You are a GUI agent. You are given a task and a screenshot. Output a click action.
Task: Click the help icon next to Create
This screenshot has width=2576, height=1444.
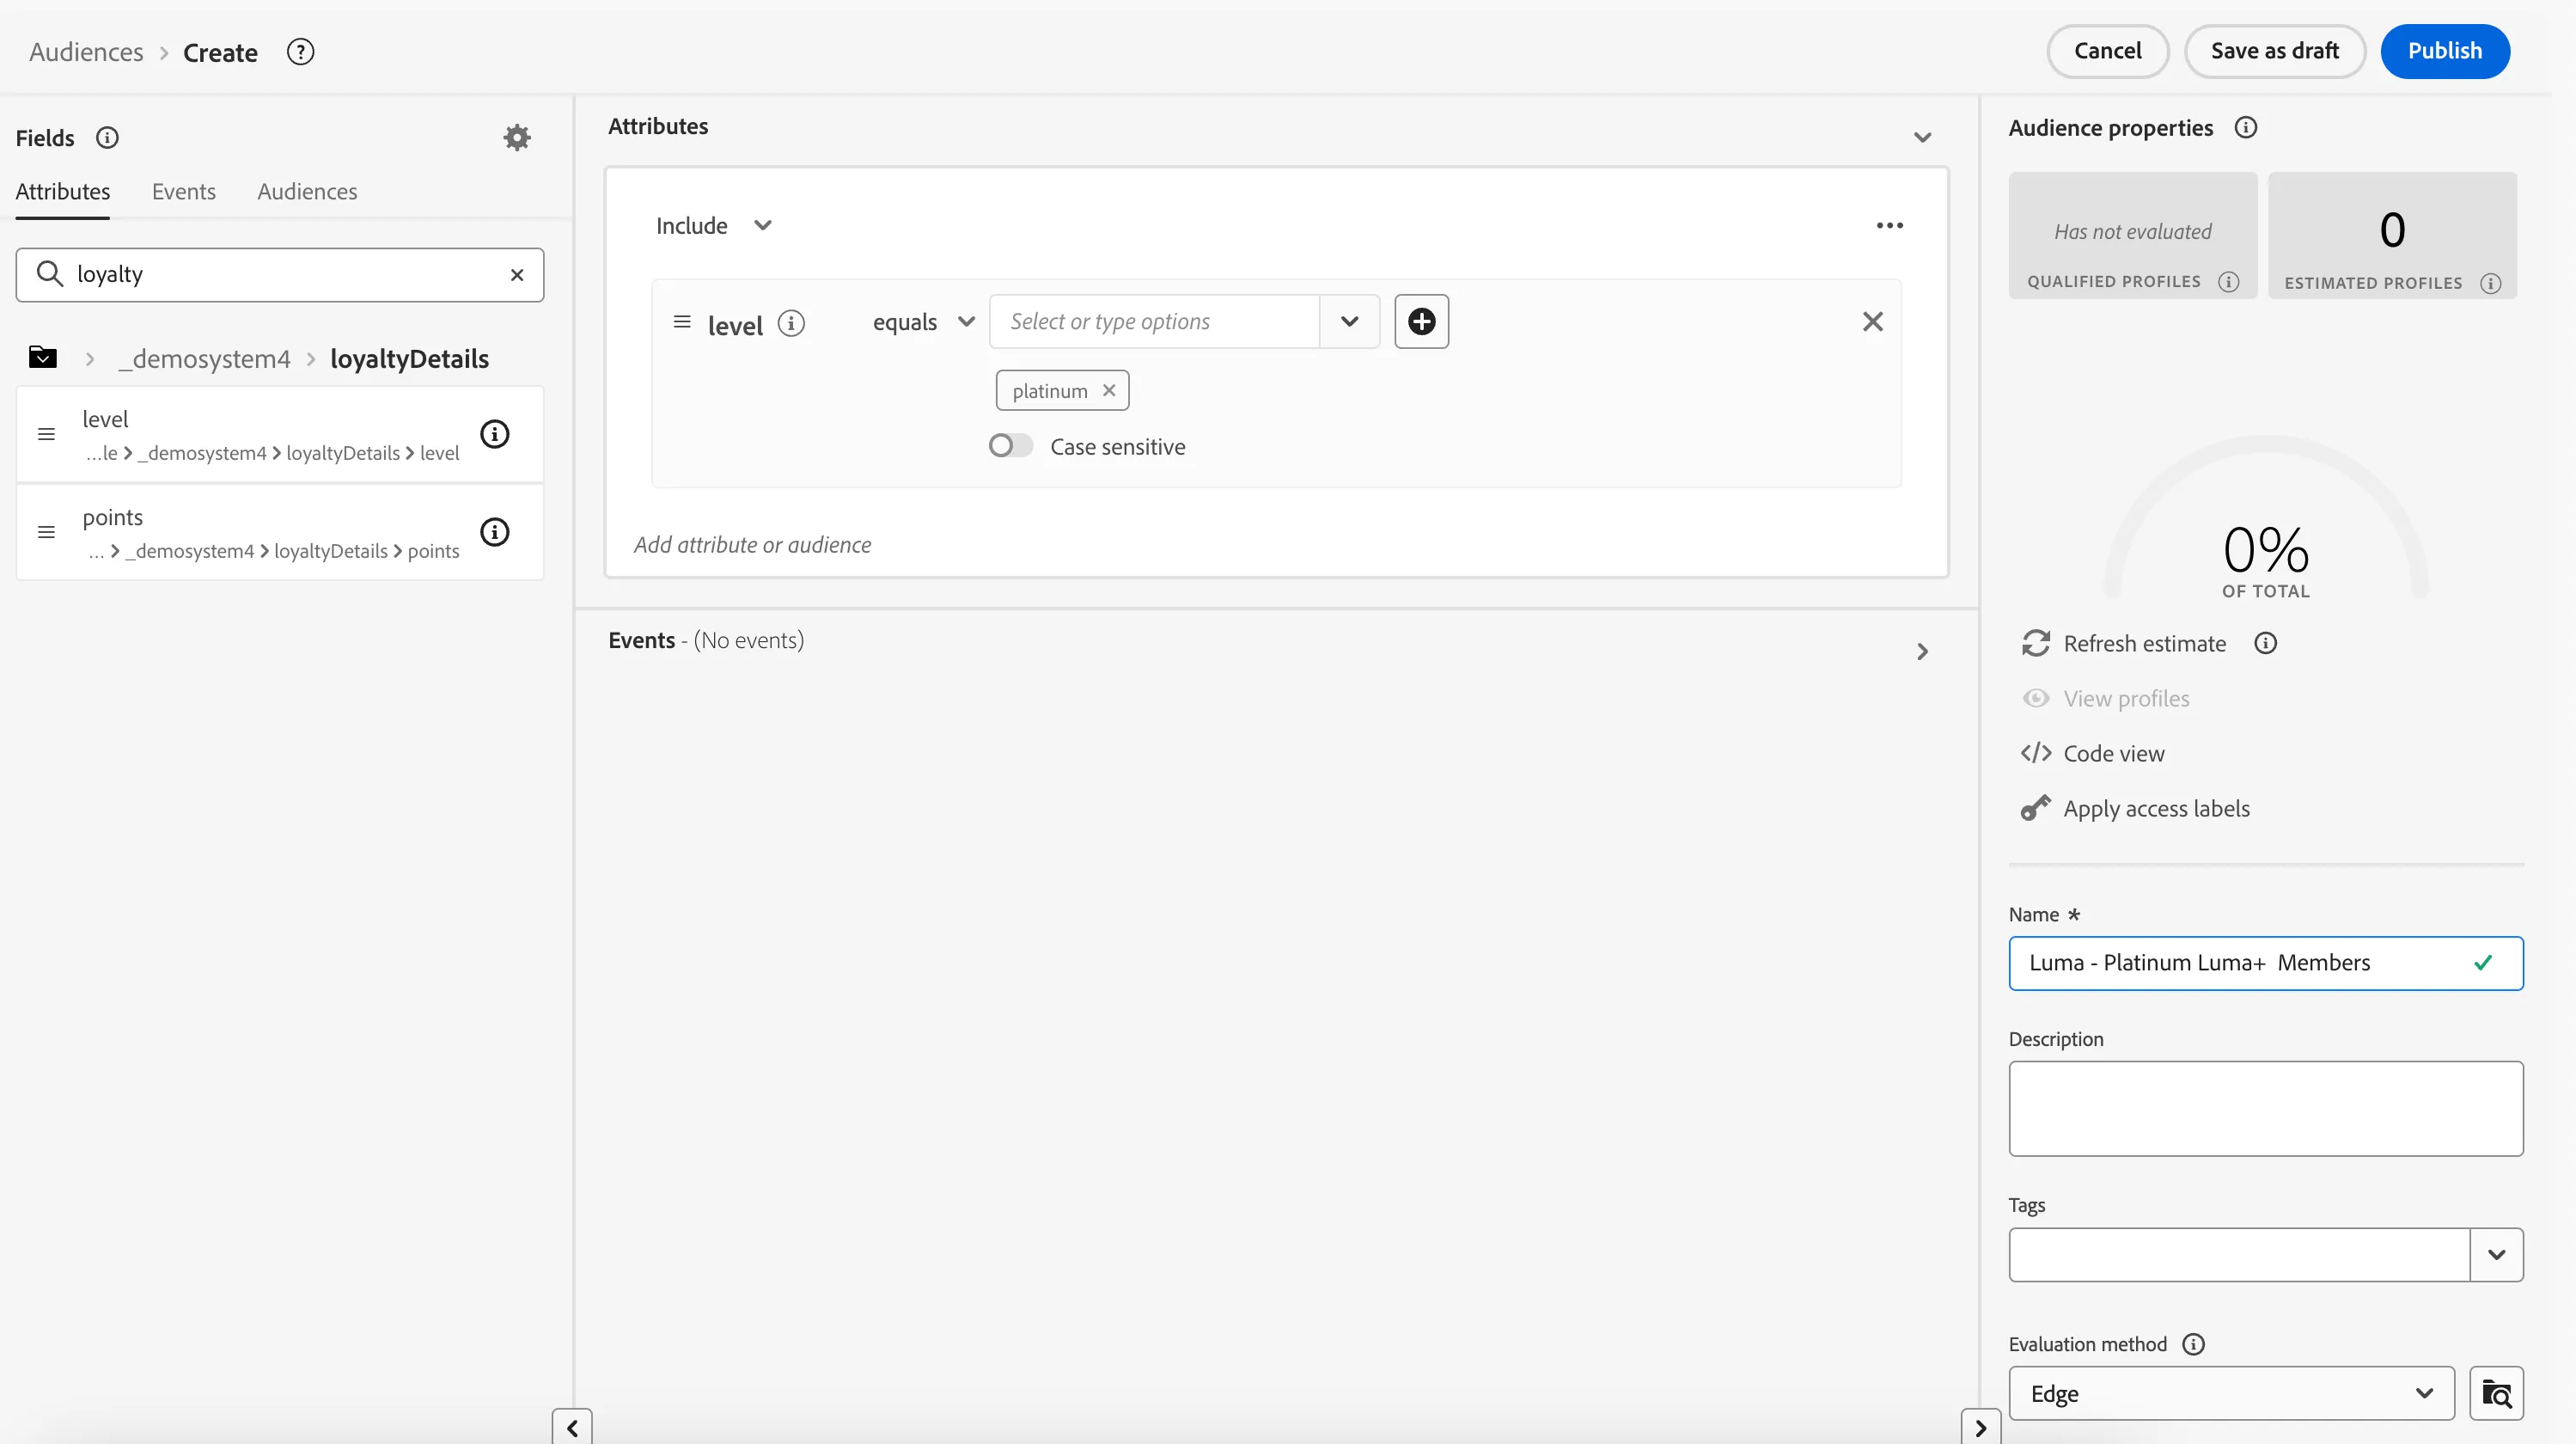coord(300,52)
